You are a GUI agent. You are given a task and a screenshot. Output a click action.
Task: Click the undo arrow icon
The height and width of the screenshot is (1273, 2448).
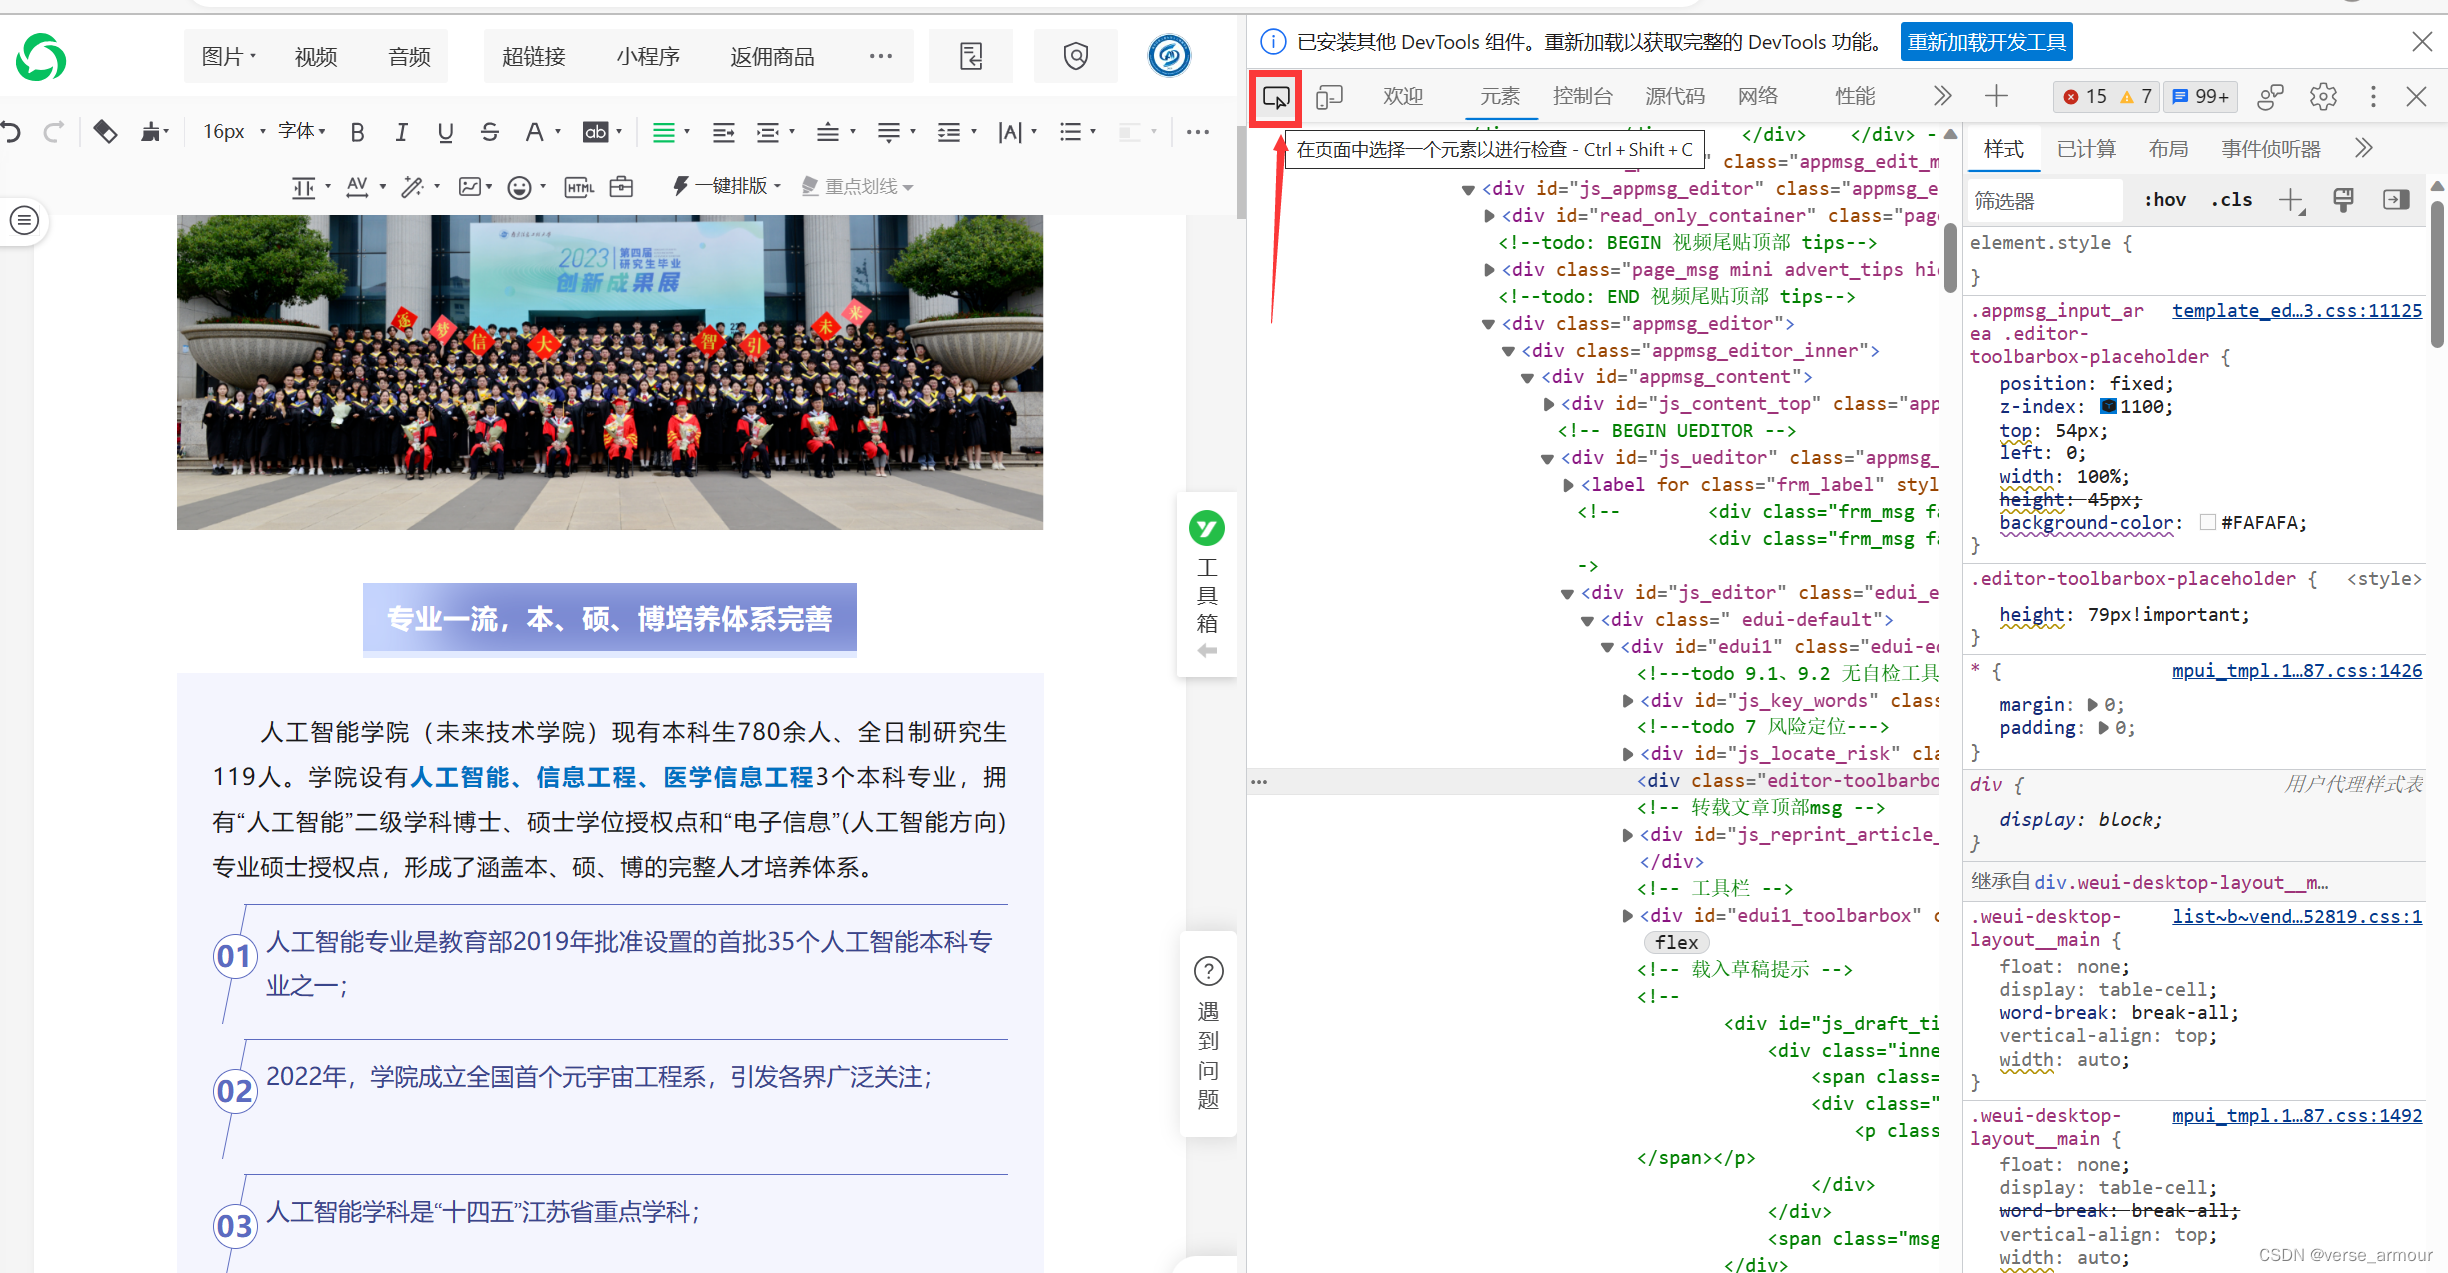11,132
